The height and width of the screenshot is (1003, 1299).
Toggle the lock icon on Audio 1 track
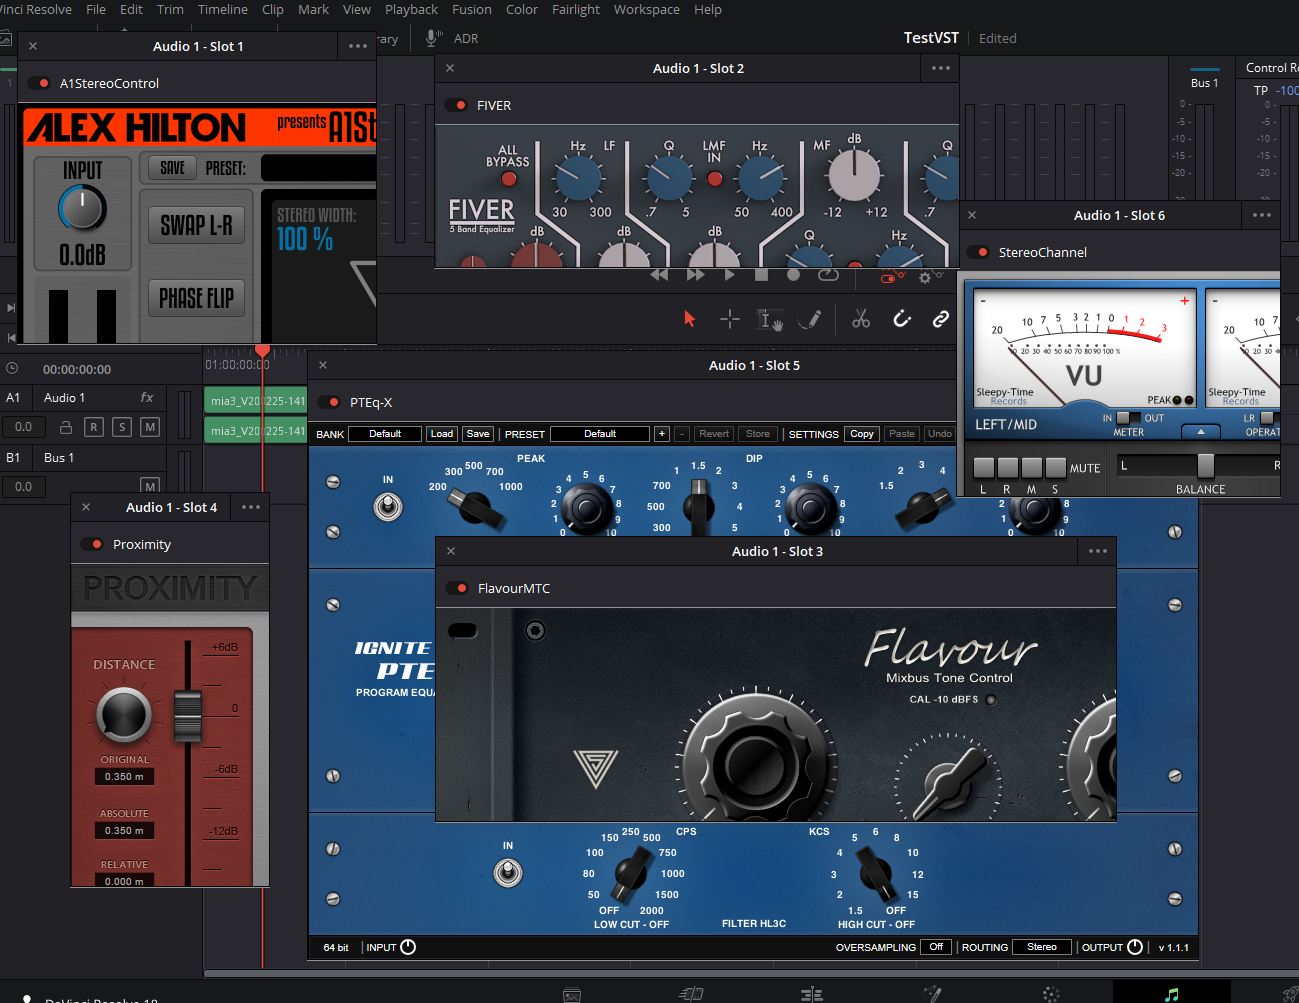coord(65,427)
